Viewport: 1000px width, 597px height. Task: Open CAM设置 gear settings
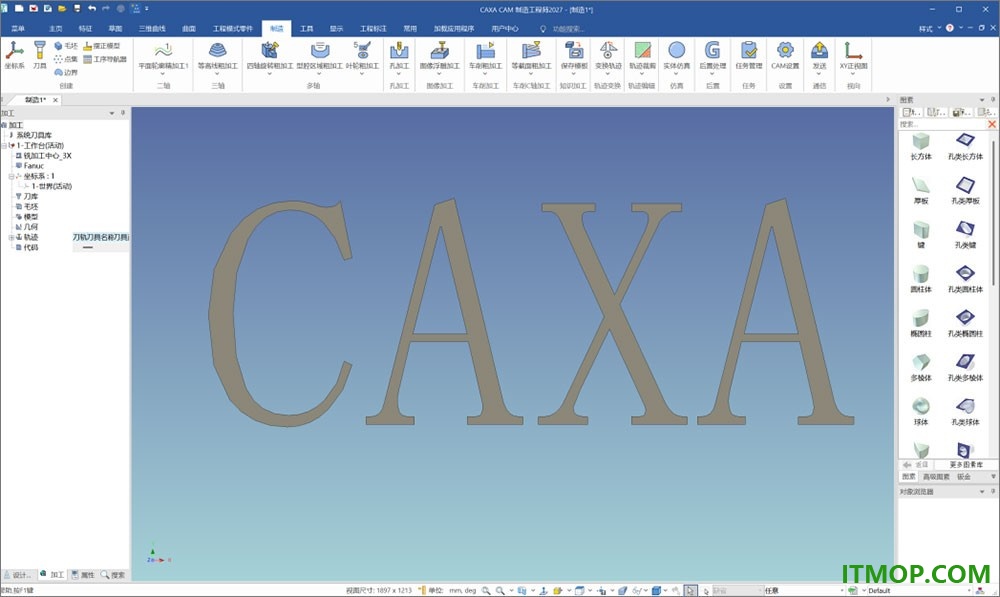click(x=785, y=55)
